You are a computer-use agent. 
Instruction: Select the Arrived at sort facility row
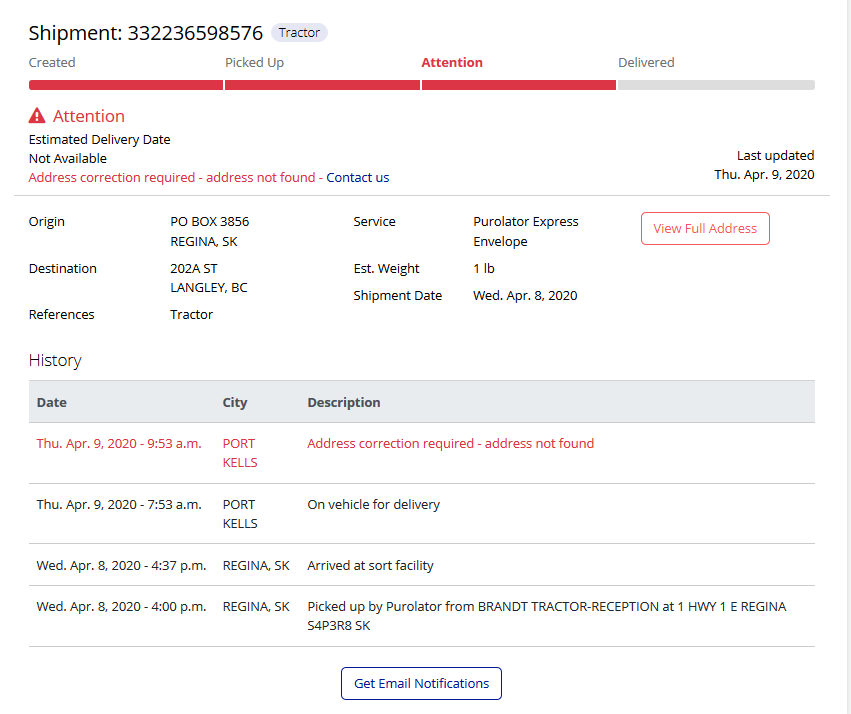point(370,566)
